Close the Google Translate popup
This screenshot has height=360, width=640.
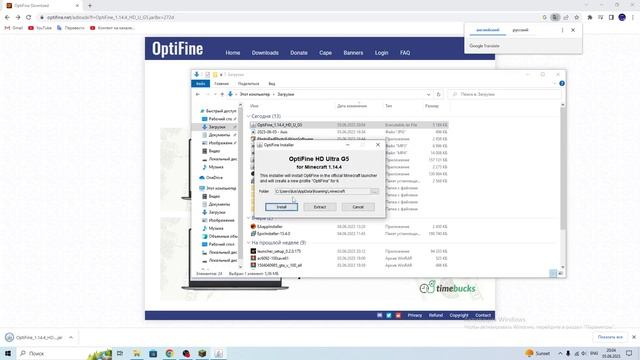[x=573, y=30]
